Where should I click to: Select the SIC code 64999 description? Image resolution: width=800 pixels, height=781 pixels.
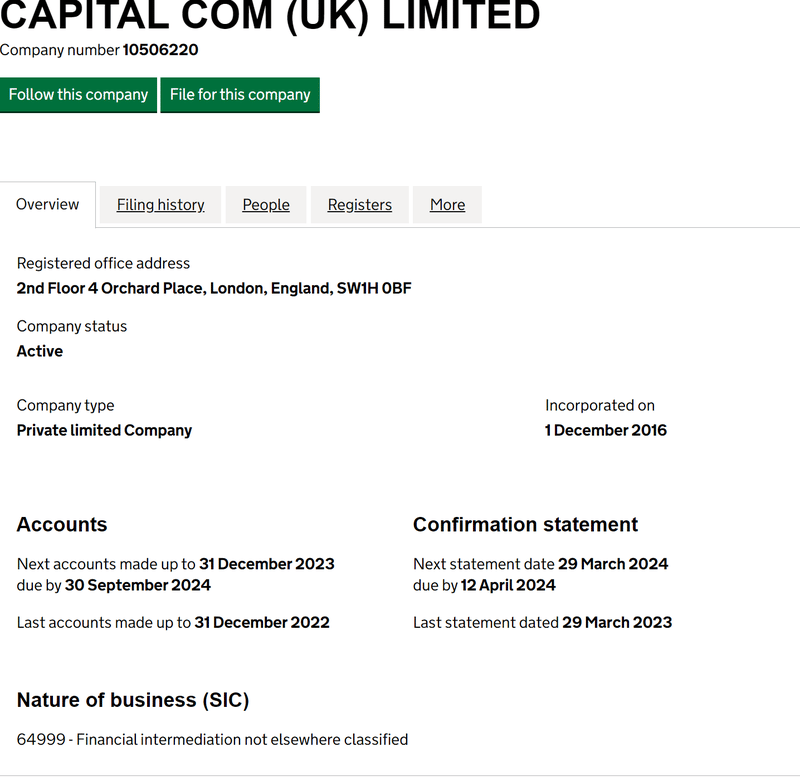pos(212,739)
